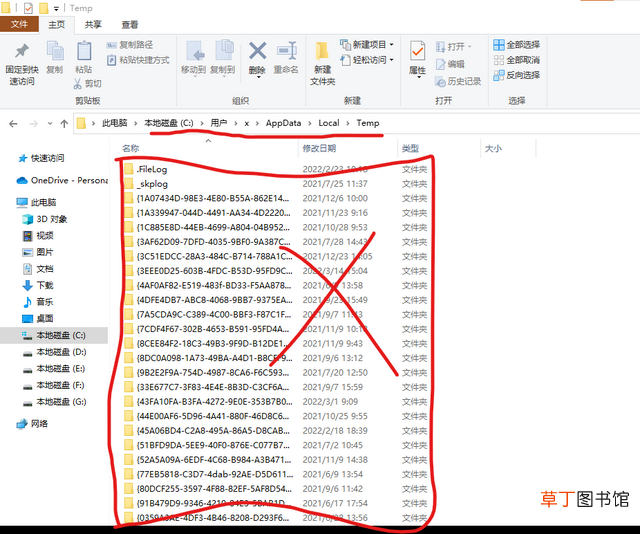This screenshot has width=640, height=534.
Task: Open the New item dropdown
Action: [x=367, y=44]
